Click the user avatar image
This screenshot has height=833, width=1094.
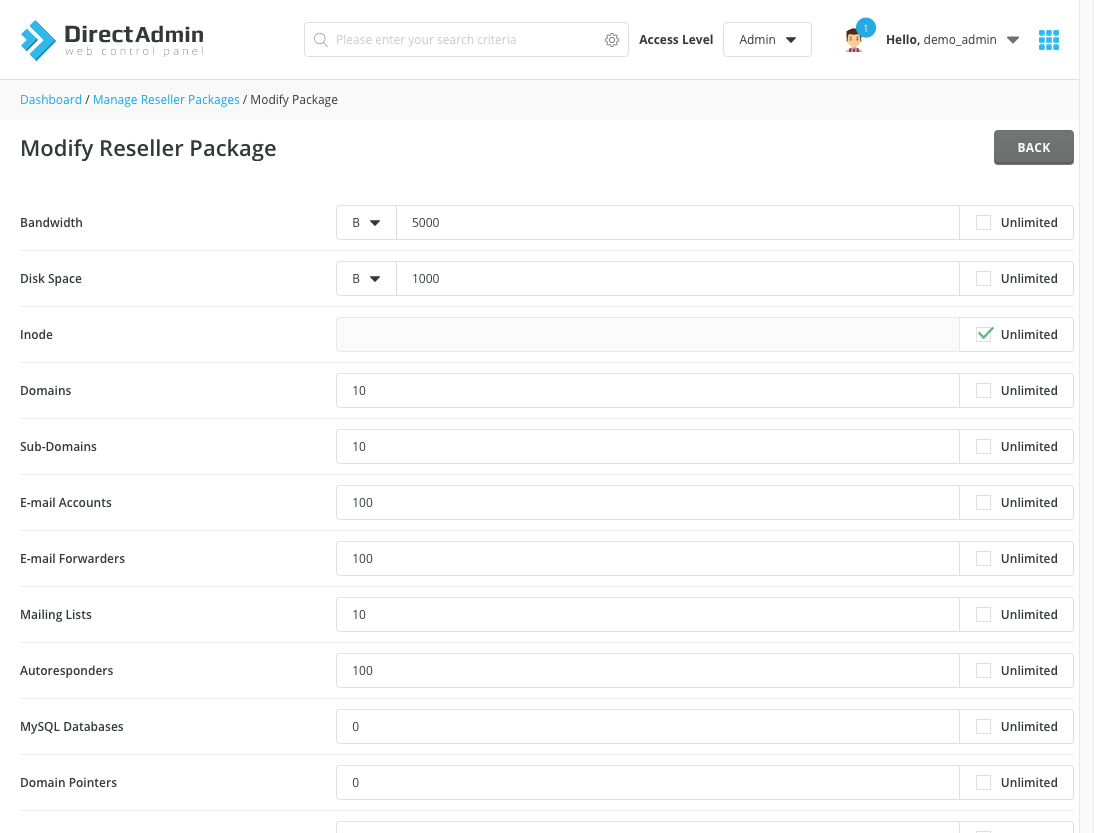853,41
